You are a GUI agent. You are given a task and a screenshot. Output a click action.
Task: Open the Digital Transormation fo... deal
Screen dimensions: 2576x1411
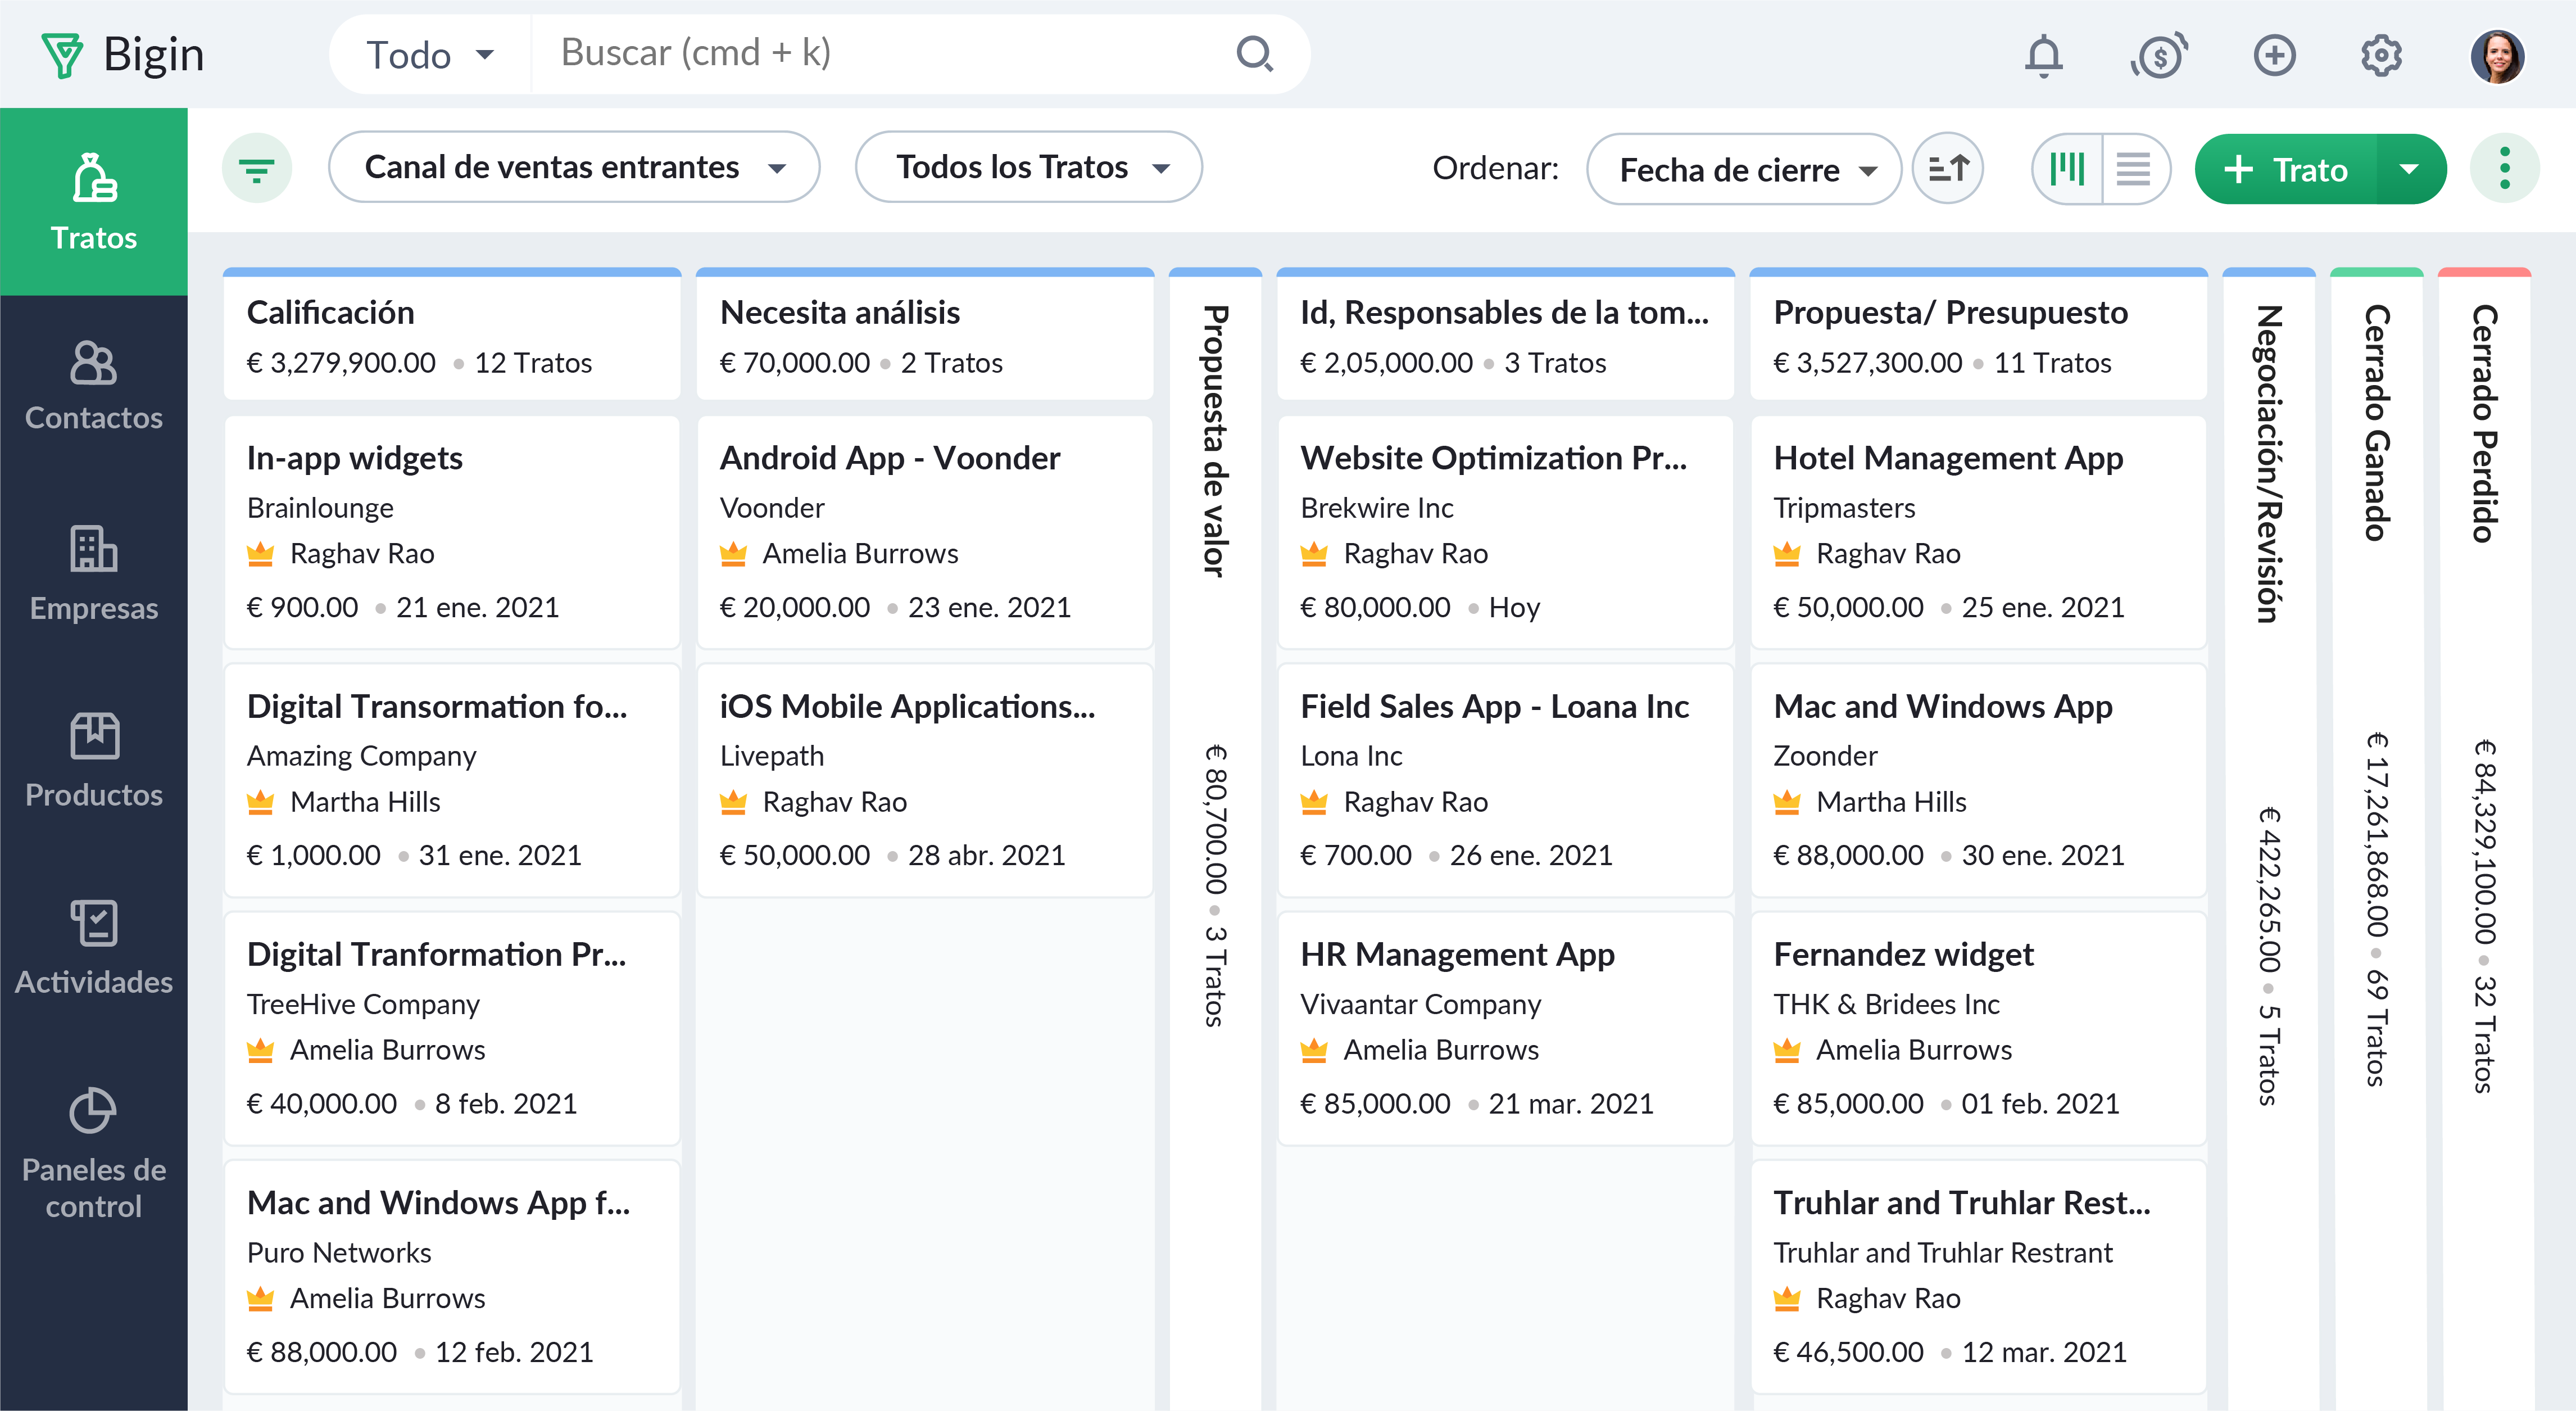click(452, 780)
